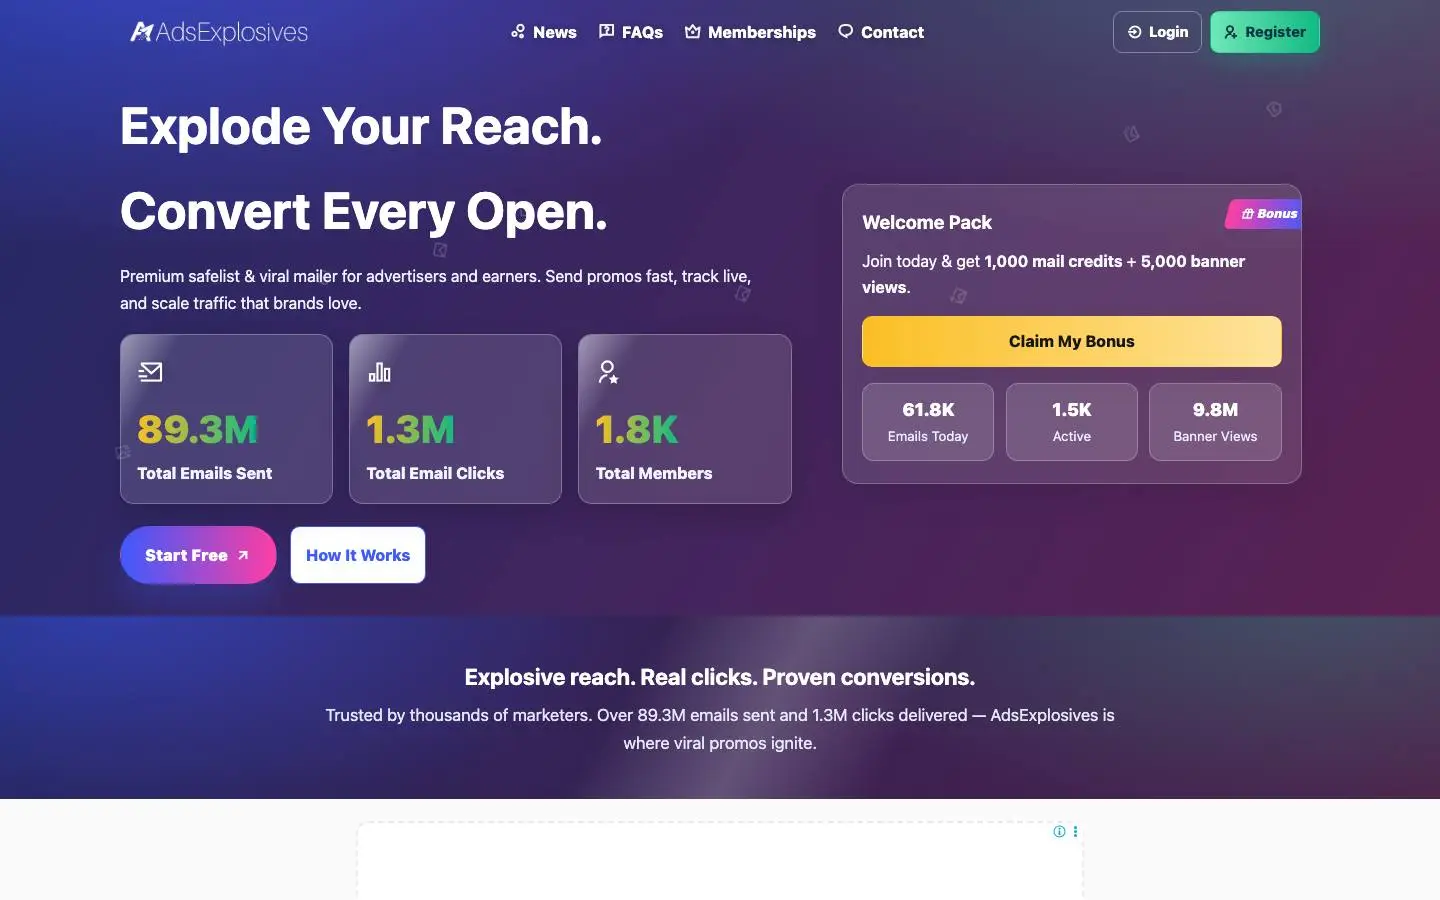Click the Login arrow-circle icon
Screen dimensions: 1440x900
pyautogui.click(x=1134, y=32)
